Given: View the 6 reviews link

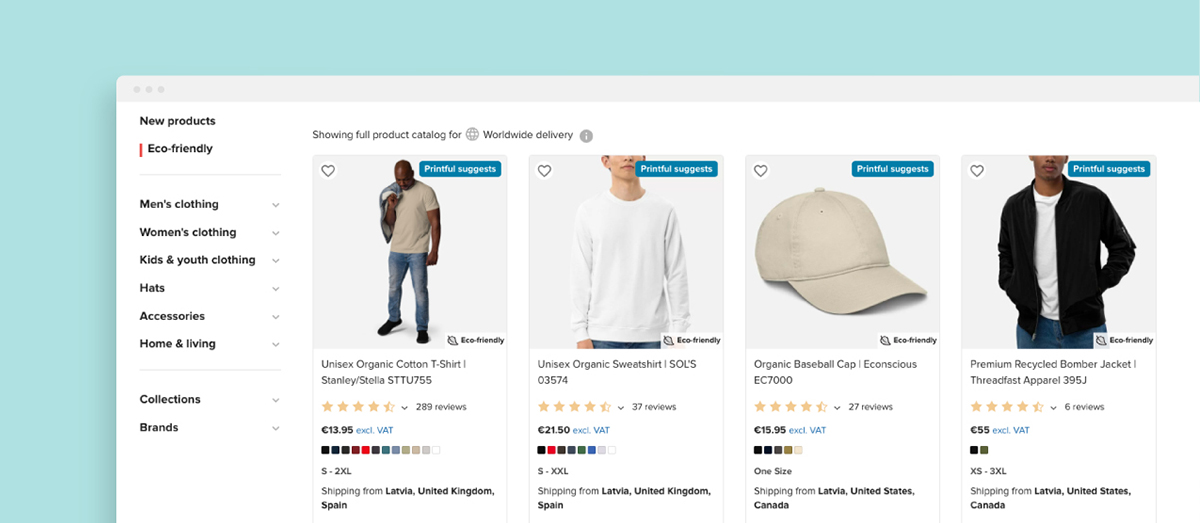Looking at the screenshot, I should pos(1084,407).
